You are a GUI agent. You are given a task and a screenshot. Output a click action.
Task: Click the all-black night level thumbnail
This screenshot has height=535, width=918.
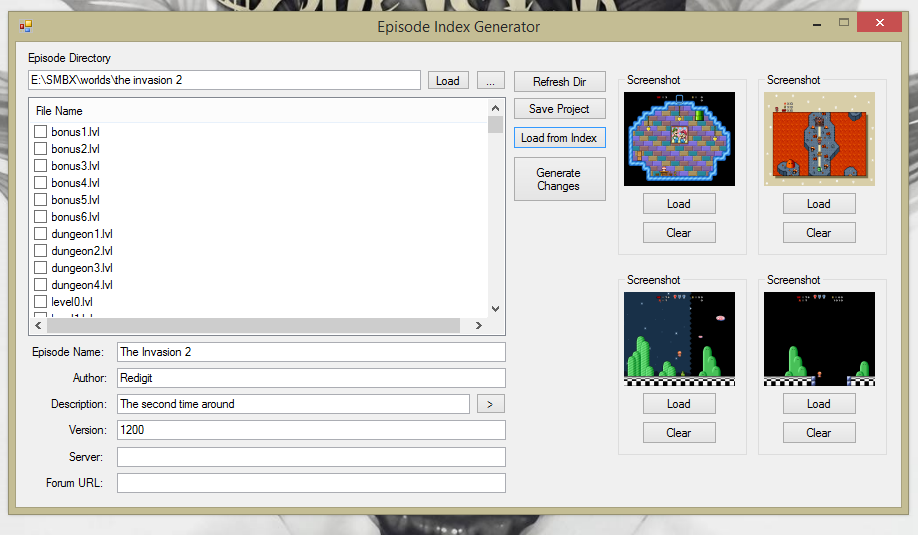coord(819,339)
